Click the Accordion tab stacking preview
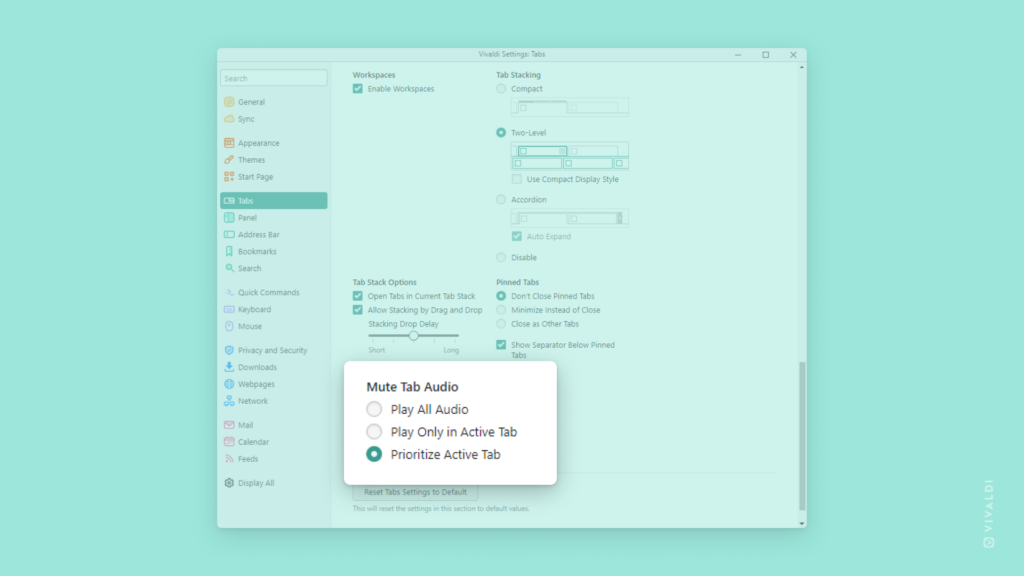This screenshot has height=576, width=1024. (570, 218)
